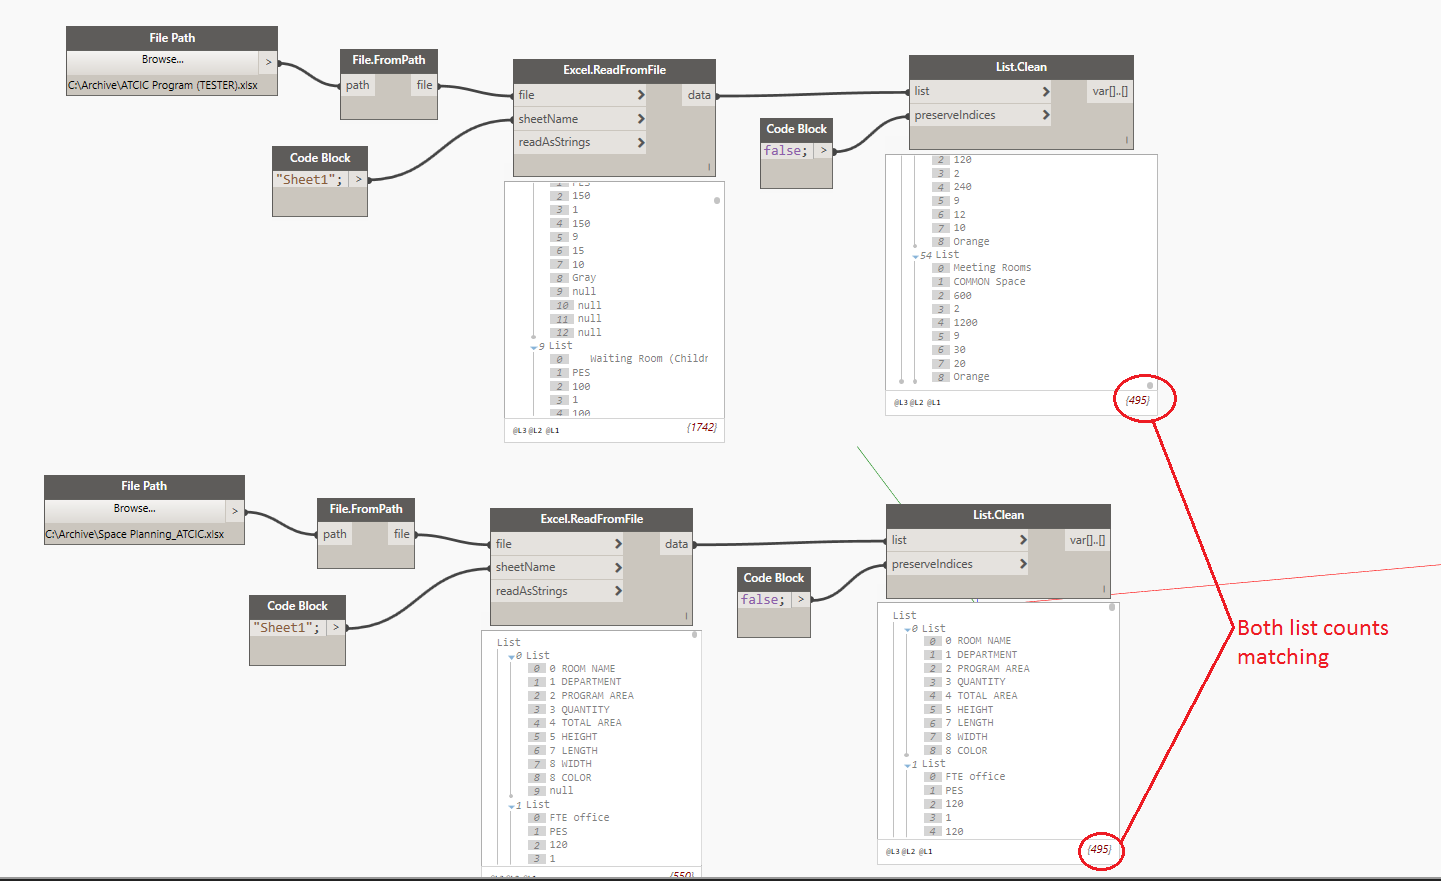
Task: Click 'path' input port of lower File.FromPath node
Action: [335, 534]
